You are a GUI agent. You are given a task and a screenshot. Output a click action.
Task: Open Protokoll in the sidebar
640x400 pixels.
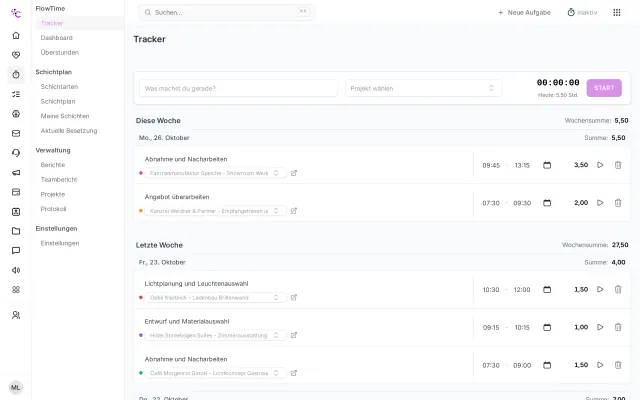tap(53, 209)
